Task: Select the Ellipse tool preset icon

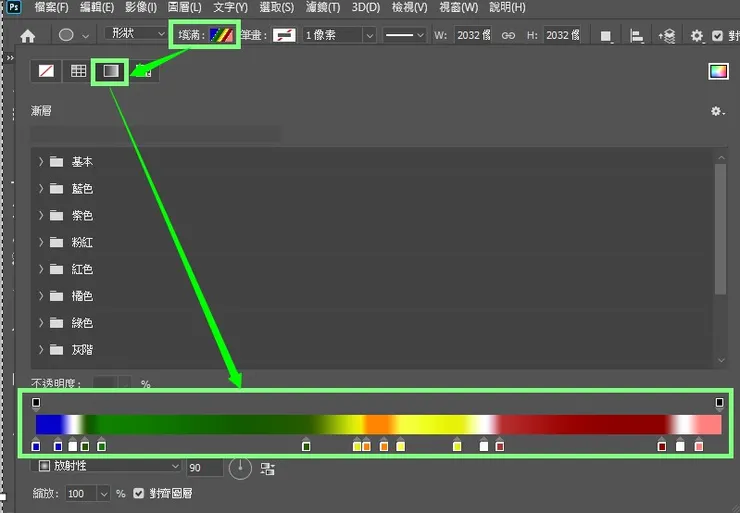Action: pyautogui.click(x=66, y=35)
